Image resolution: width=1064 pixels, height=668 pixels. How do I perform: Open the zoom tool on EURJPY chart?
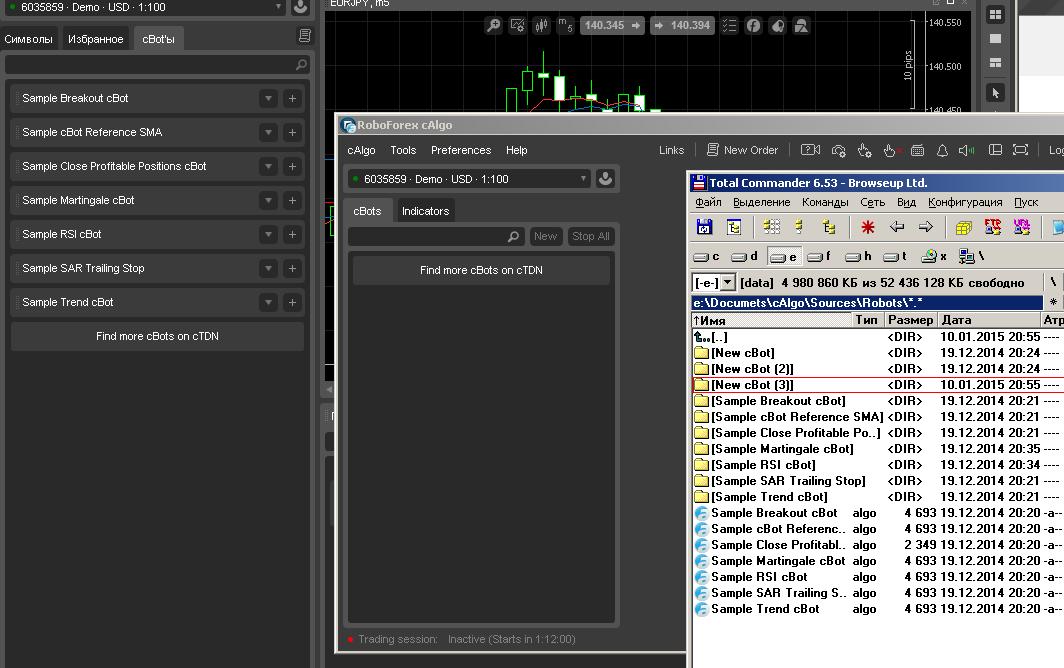click(494, 26)
